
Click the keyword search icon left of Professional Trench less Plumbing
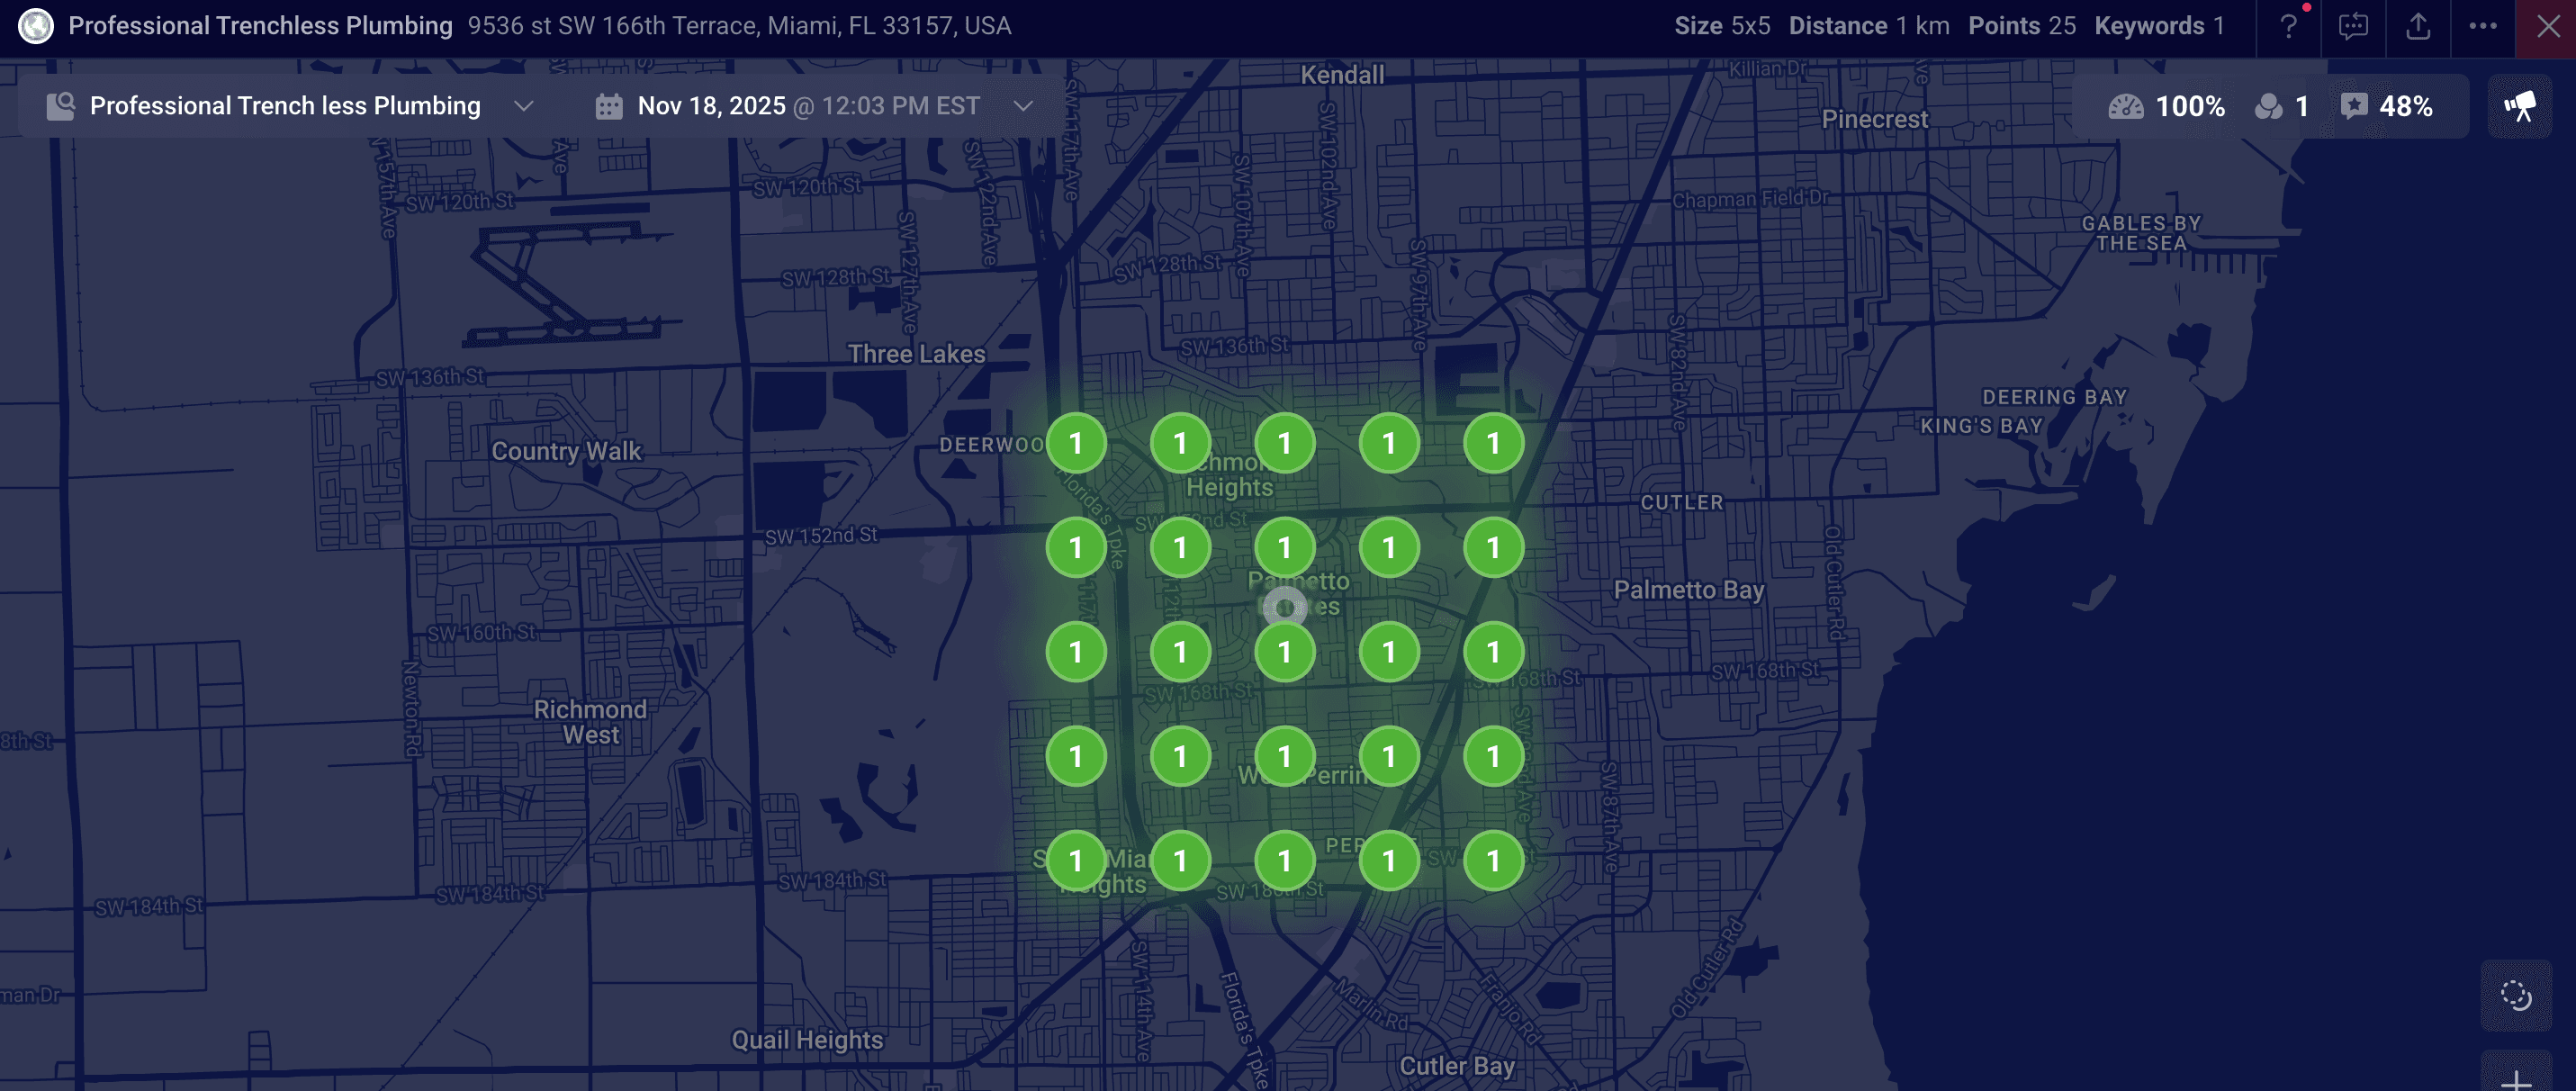point(61,106)
